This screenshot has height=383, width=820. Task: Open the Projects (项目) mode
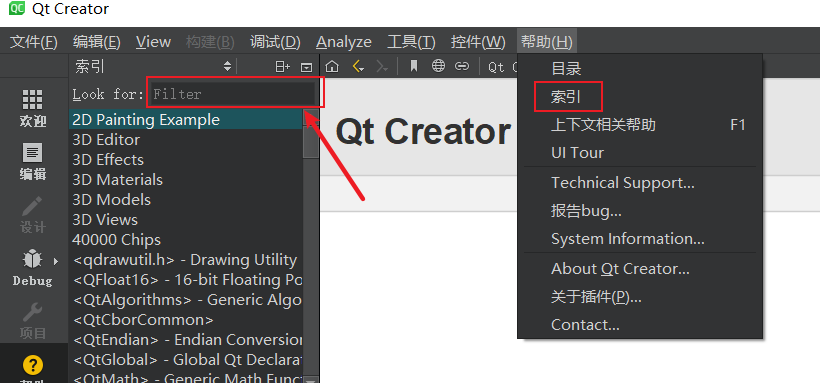32,320
